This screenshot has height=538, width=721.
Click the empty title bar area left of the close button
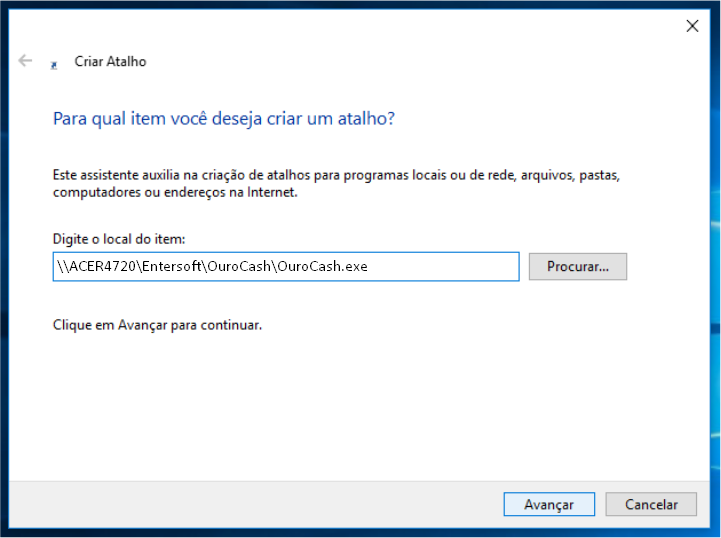(400, 26)
